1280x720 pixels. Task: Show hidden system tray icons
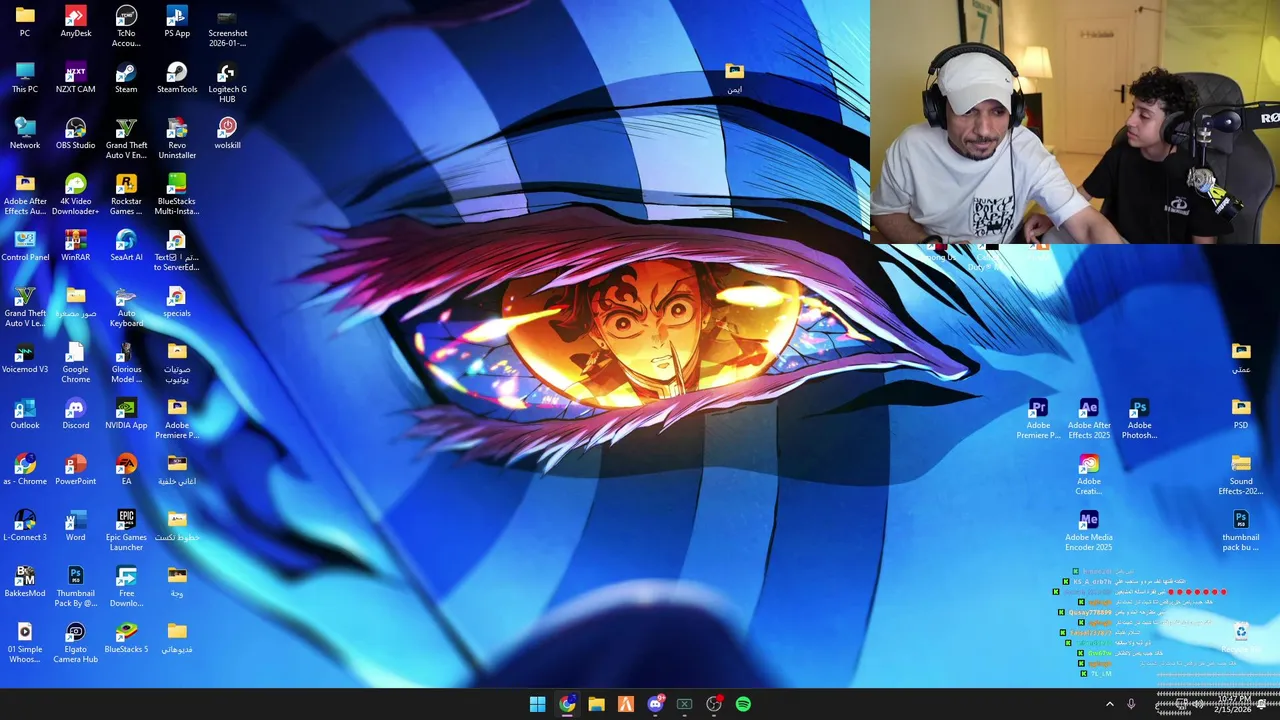(1109, 704)
